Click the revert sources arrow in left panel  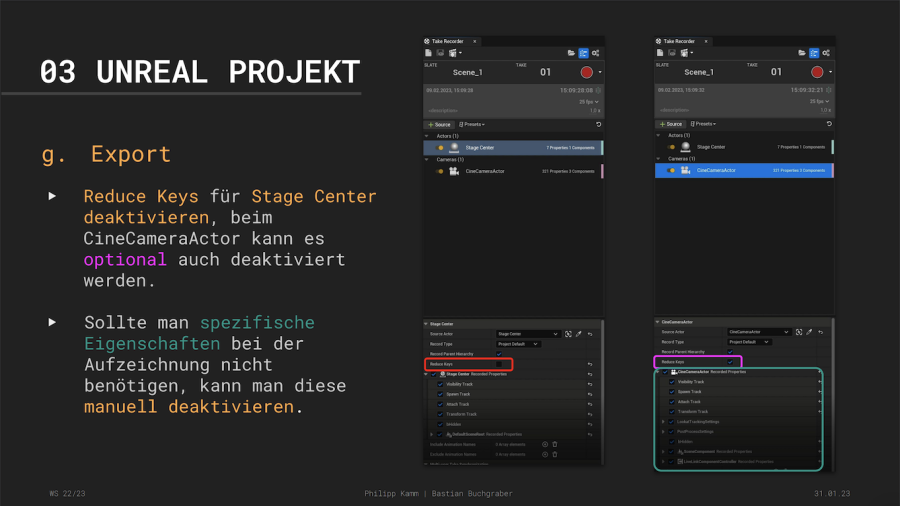pyautogui.click(x=598, y=124)
